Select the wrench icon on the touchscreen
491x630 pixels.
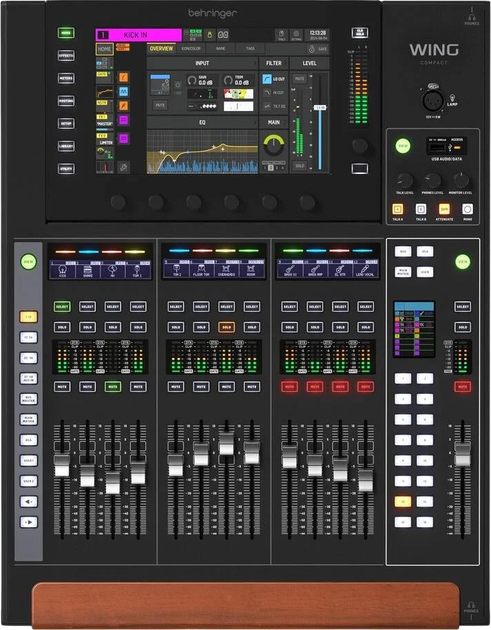point(124,167)
